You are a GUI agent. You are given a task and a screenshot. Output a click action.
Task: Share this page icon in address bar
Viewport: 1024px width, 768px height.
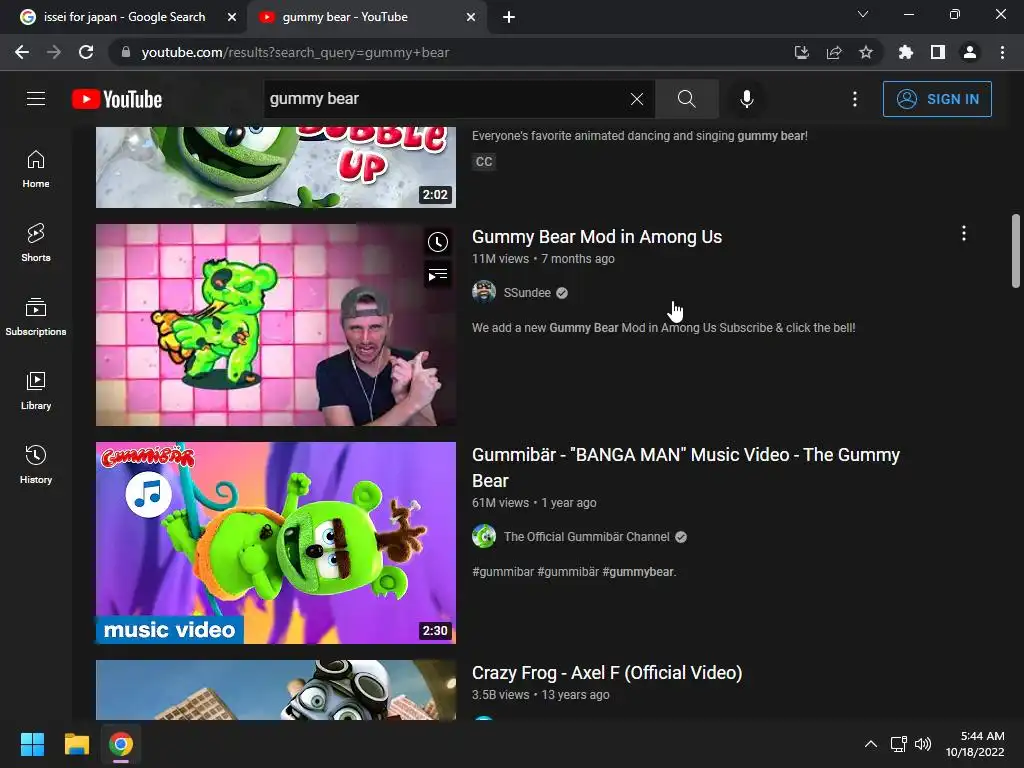(x=834, y=52)
